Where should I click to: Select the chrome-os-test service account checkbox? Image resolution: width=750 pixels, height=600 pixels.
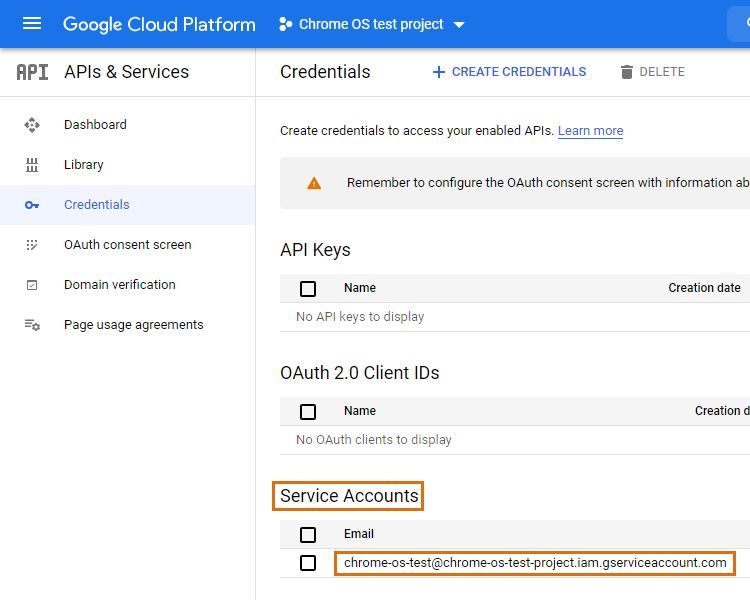[308, 563]
